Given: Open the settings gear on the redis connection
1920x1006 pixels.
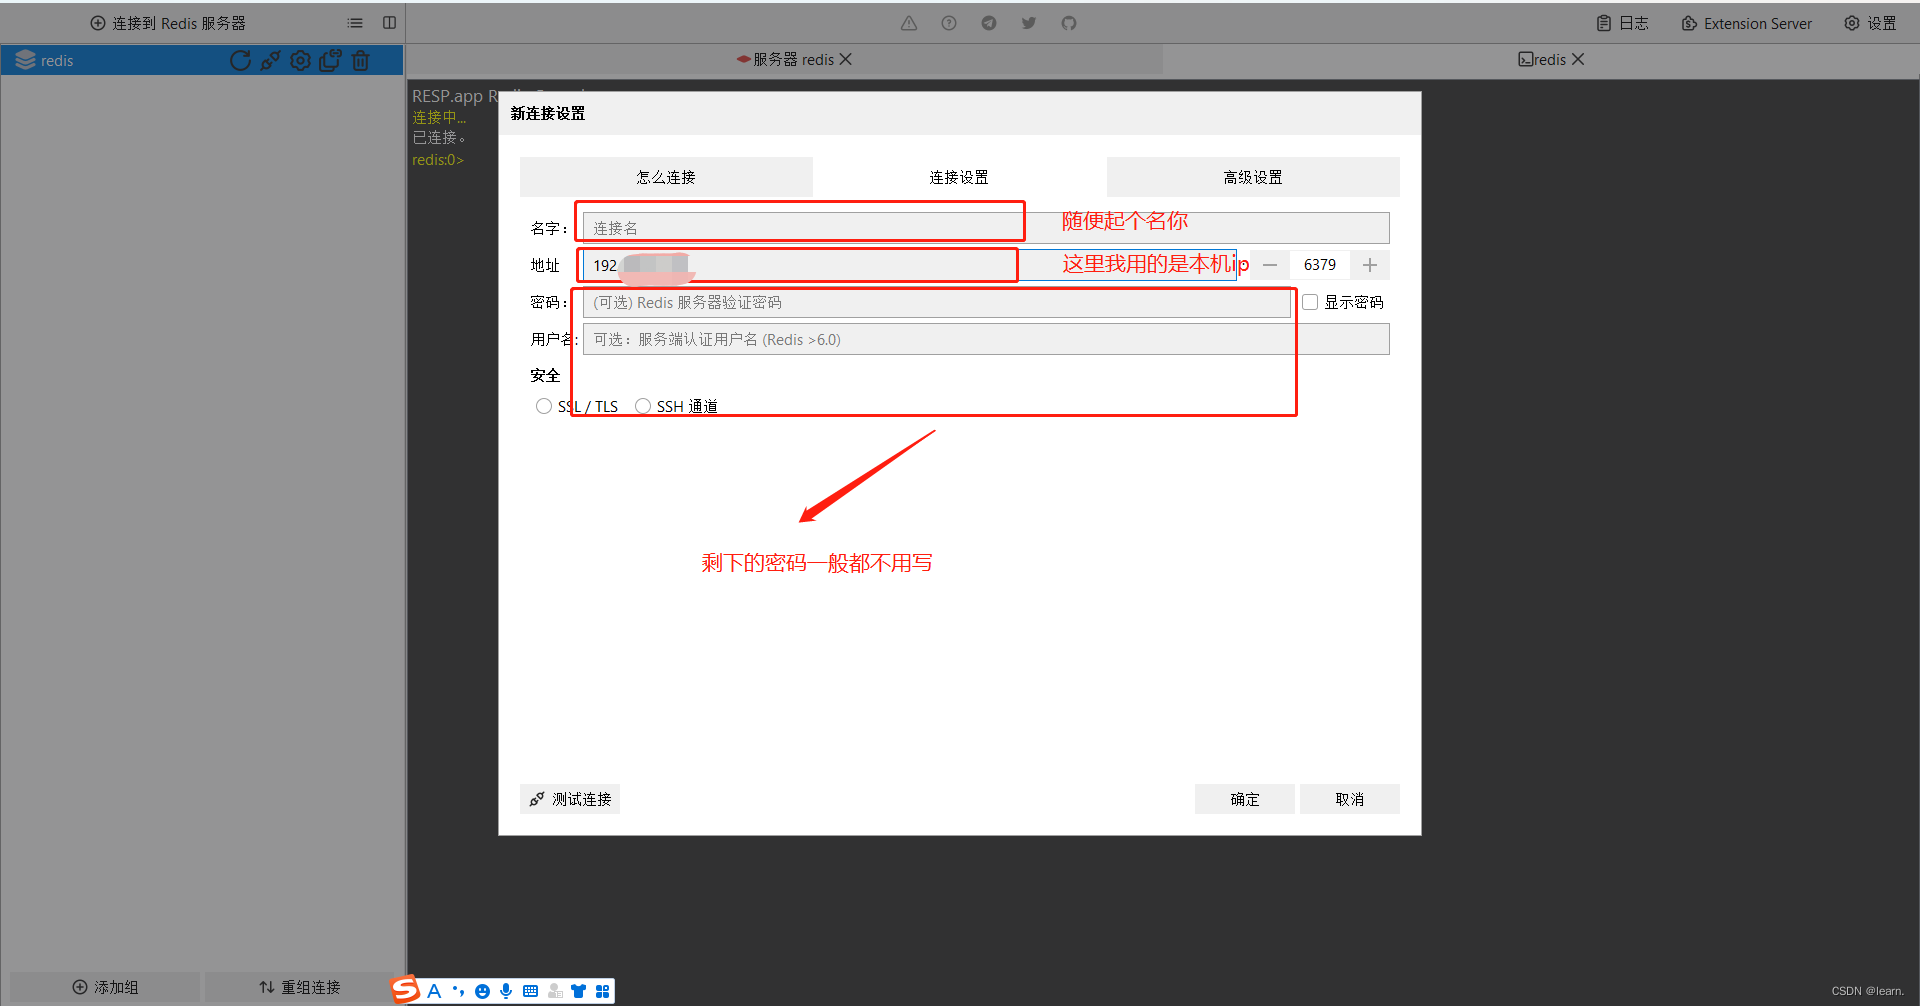Looking at the screenshot, I should [x=300, y=60].
